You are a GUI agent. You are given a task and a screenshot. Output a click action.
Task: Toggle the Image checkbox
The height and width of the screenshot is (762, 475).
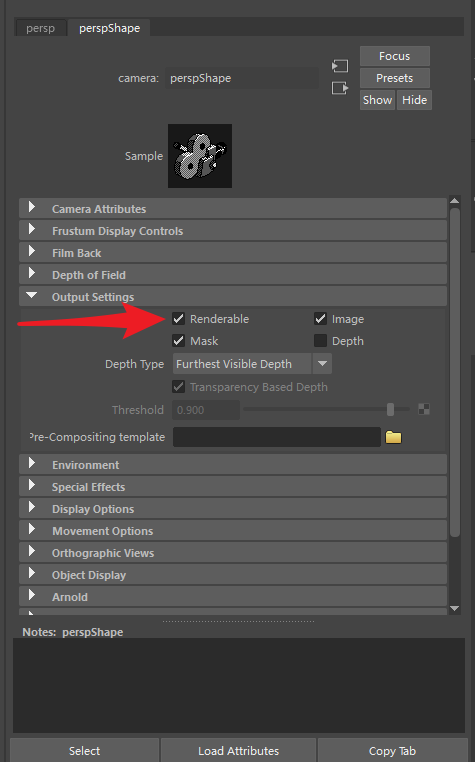coord(320,319)
